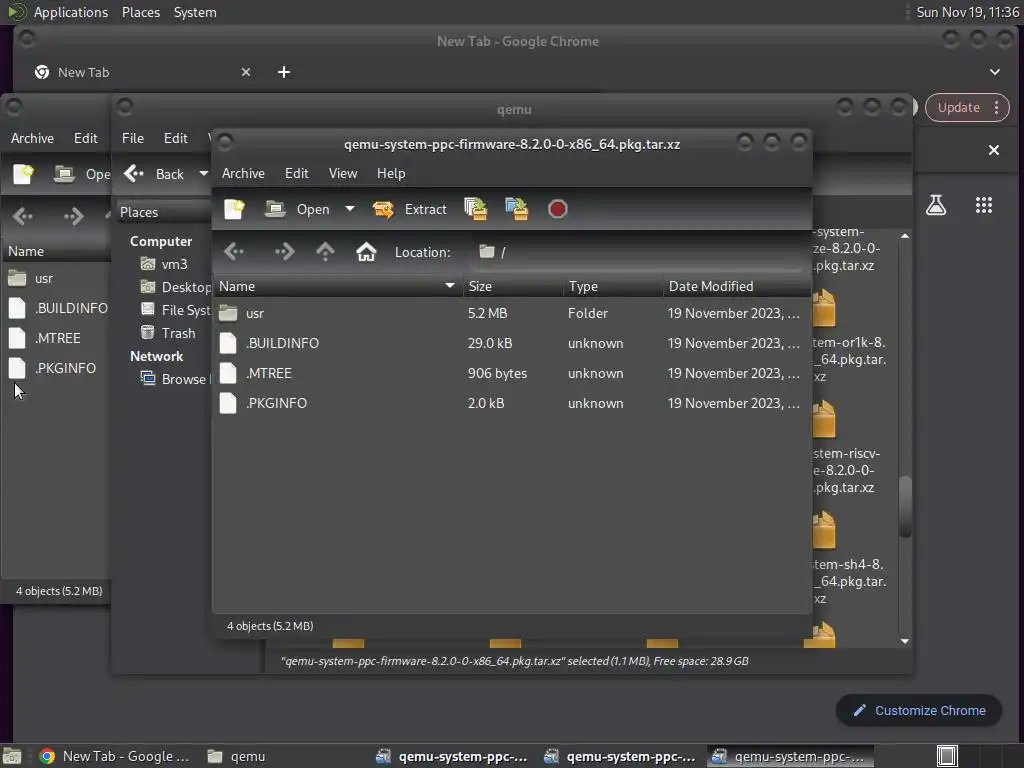Open Archive menu in front window

[243, 173]
